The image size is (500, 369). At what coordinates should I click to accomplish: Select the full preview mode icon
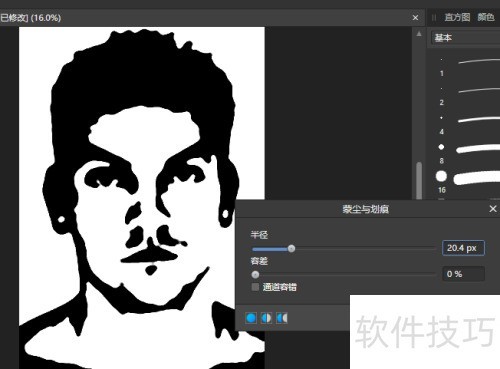click(251, 318)
